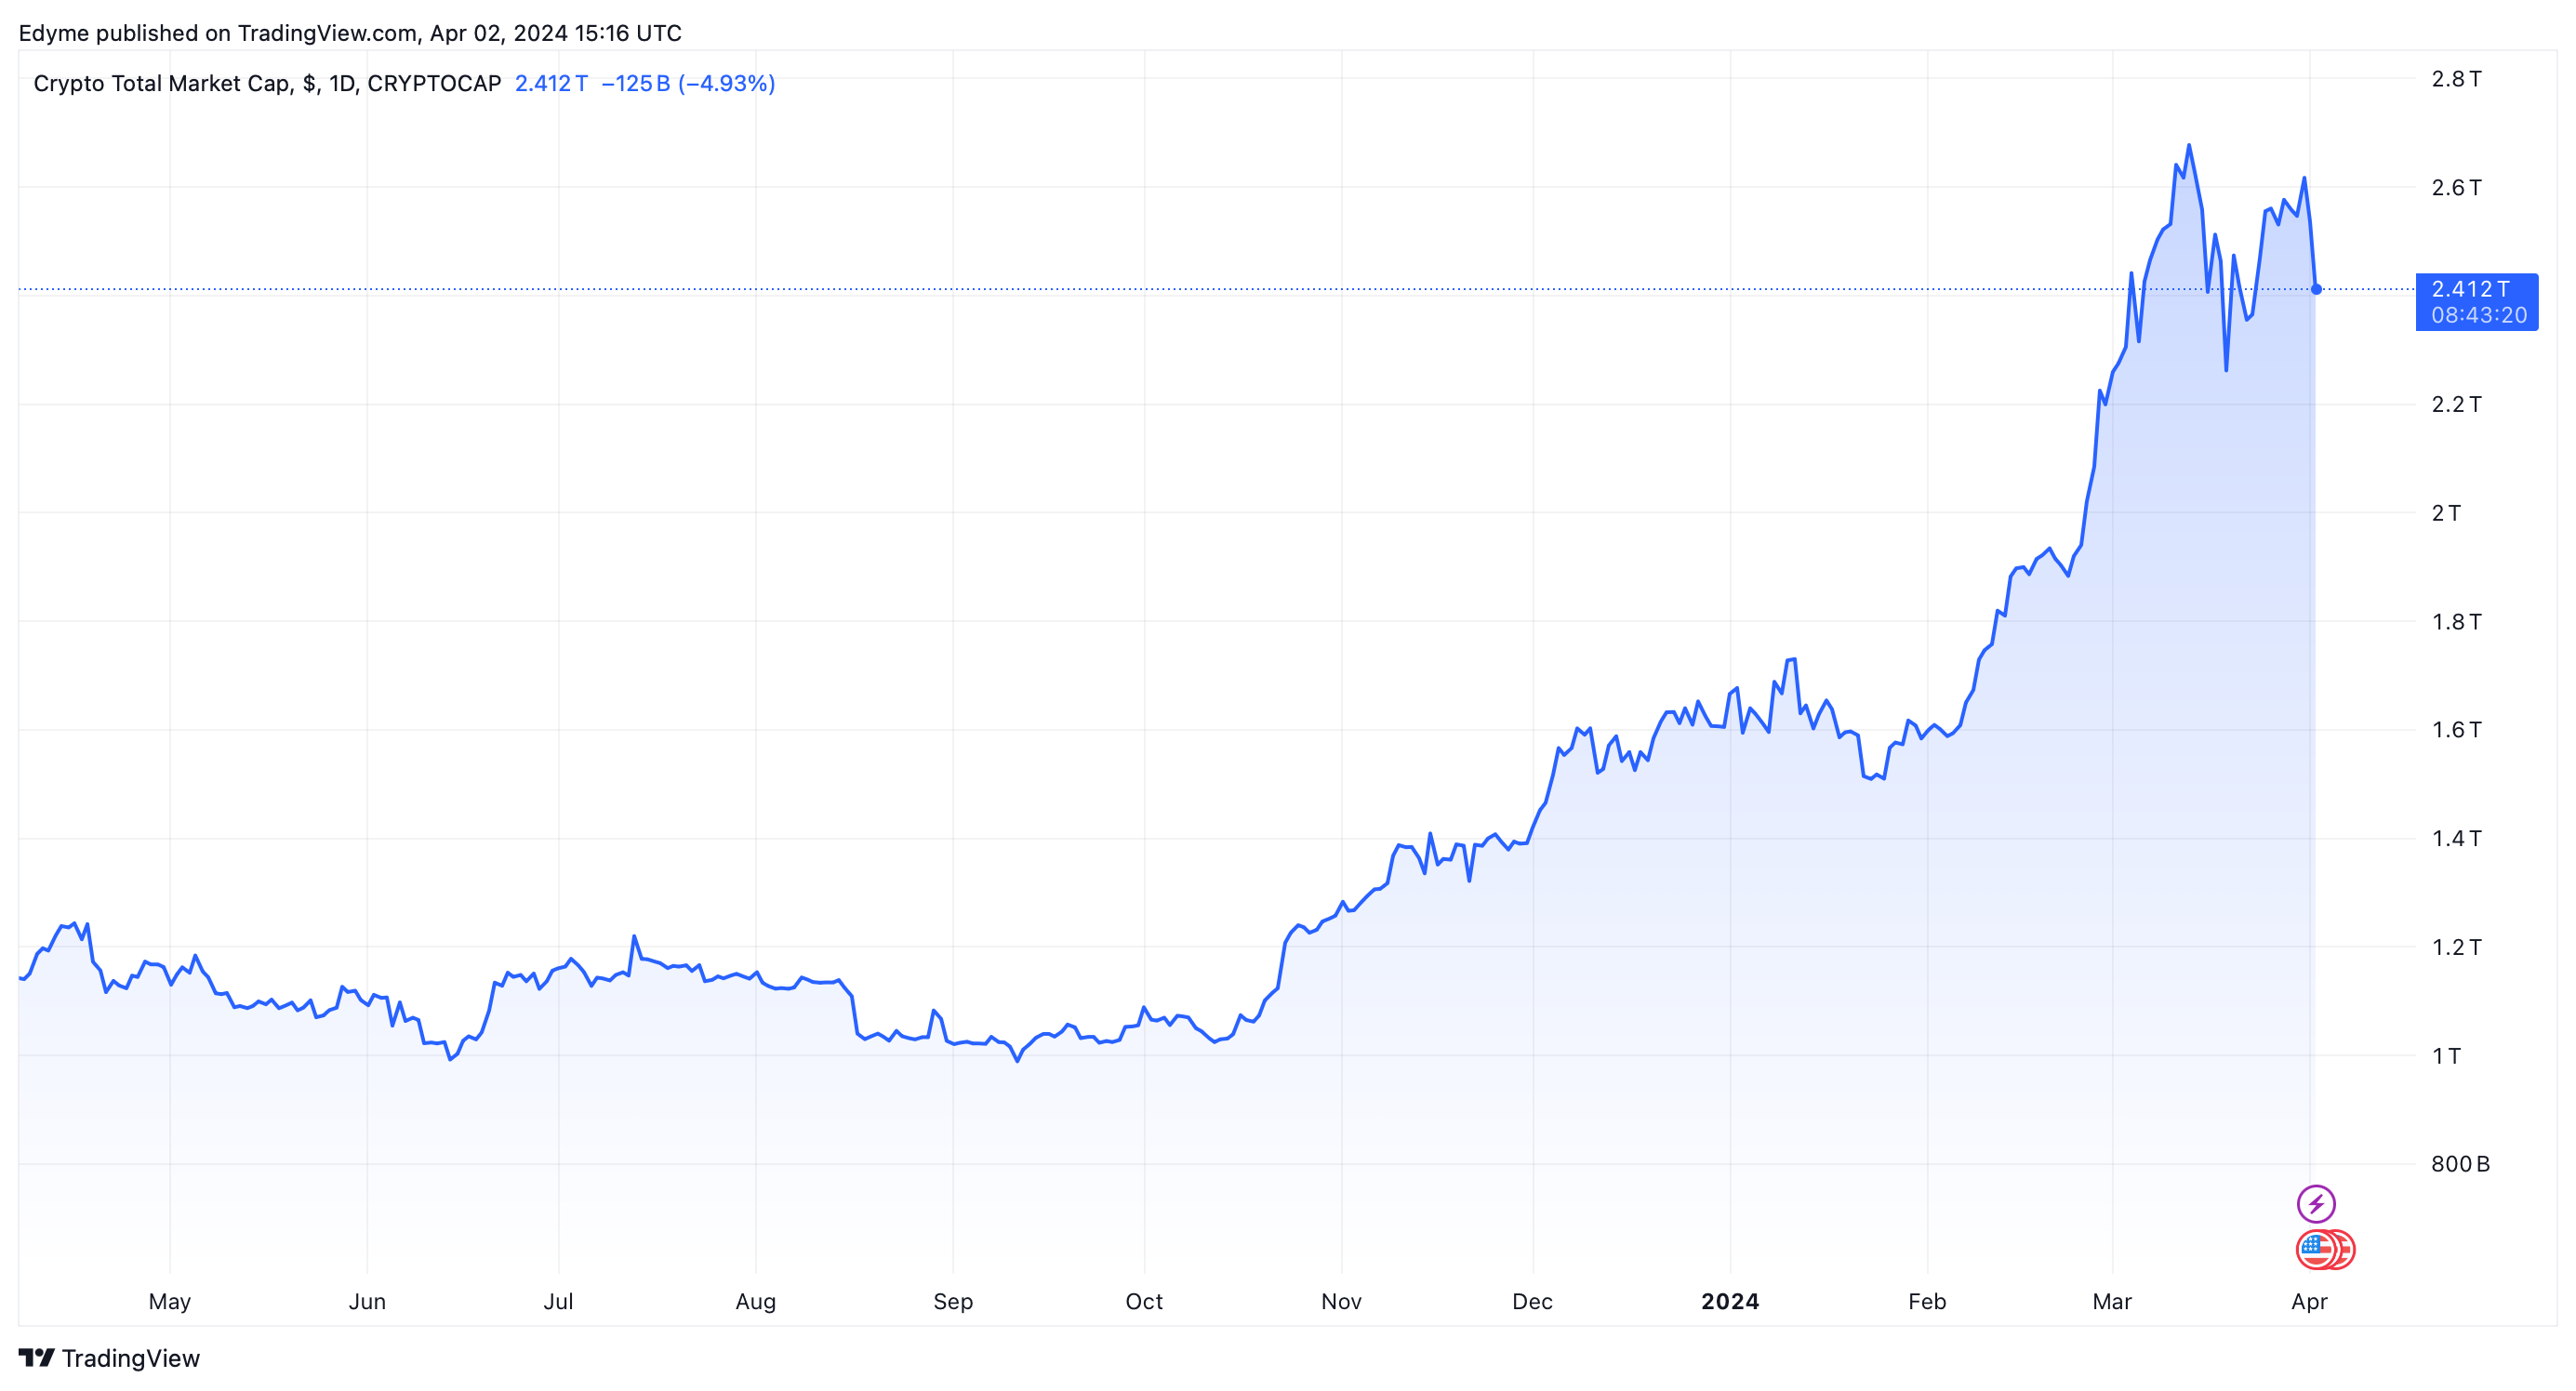Click the Apr label on time axis

(2309, 1301)
